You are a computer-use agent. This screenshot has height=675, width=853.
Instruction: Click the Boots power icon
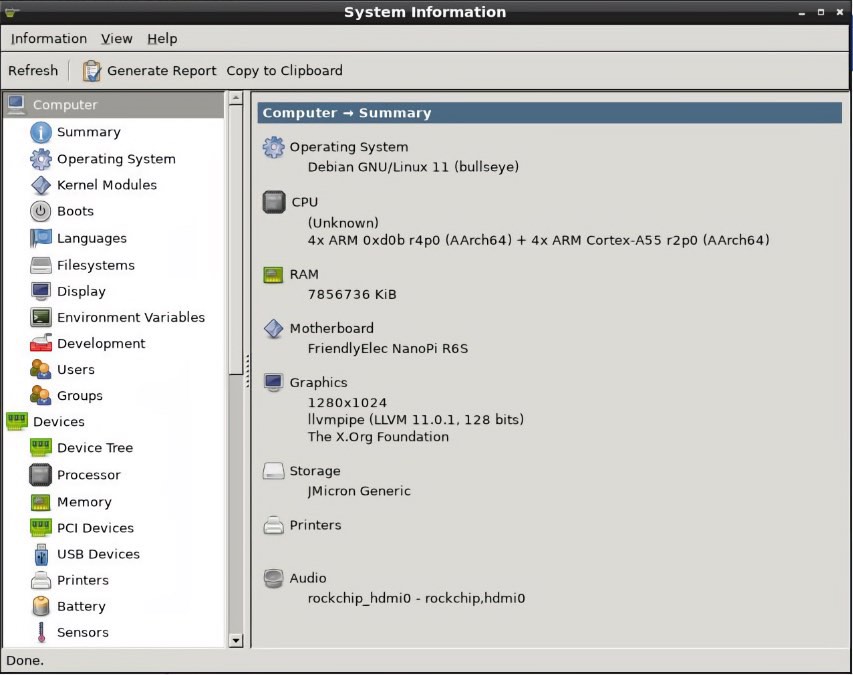coord(41,211)
